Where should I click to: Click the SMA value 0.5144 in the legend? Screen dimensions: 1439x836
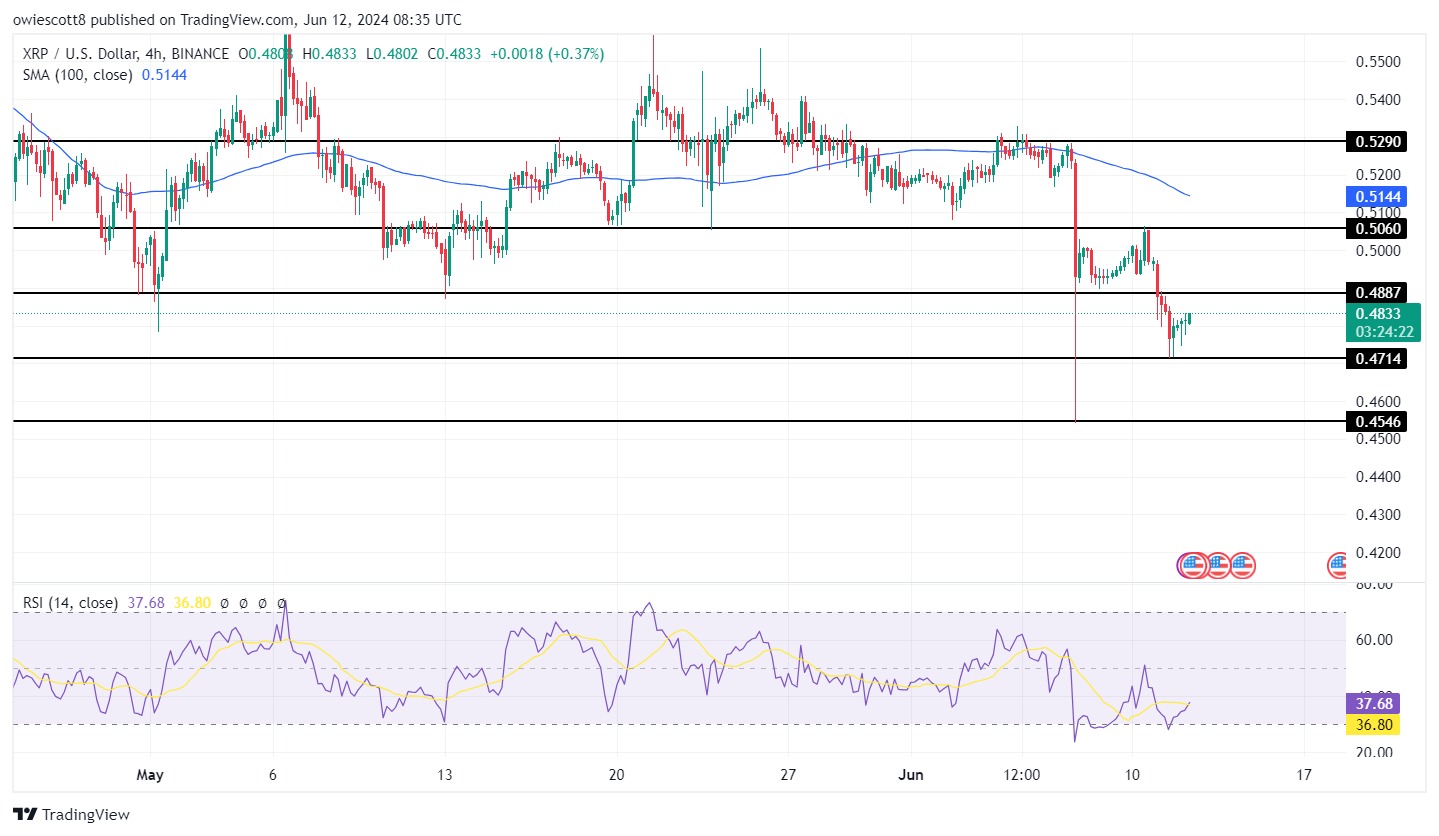[x=164, y=75]
